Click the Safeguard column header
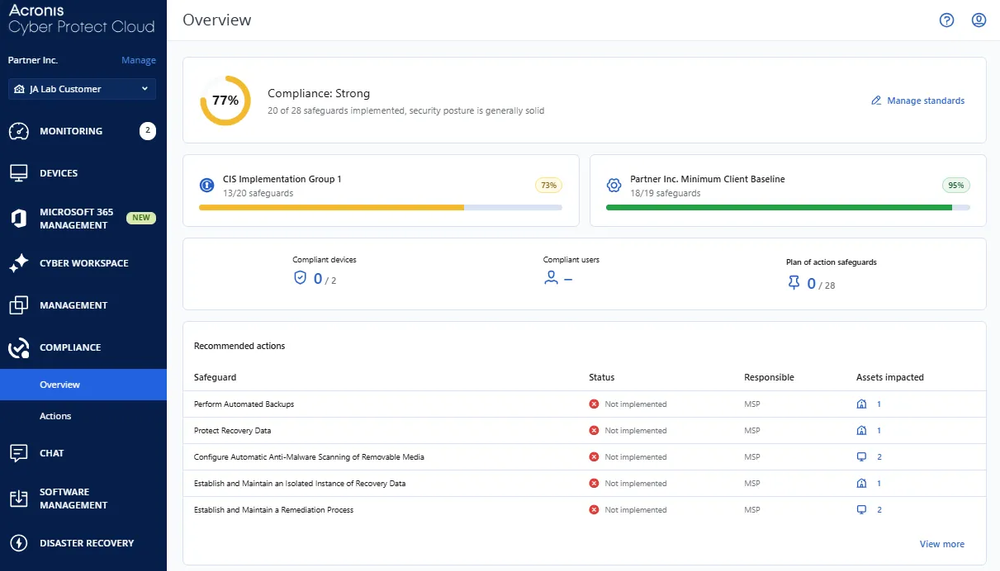The width and height of the screenshot is (1000, 571). coord(215,377)
